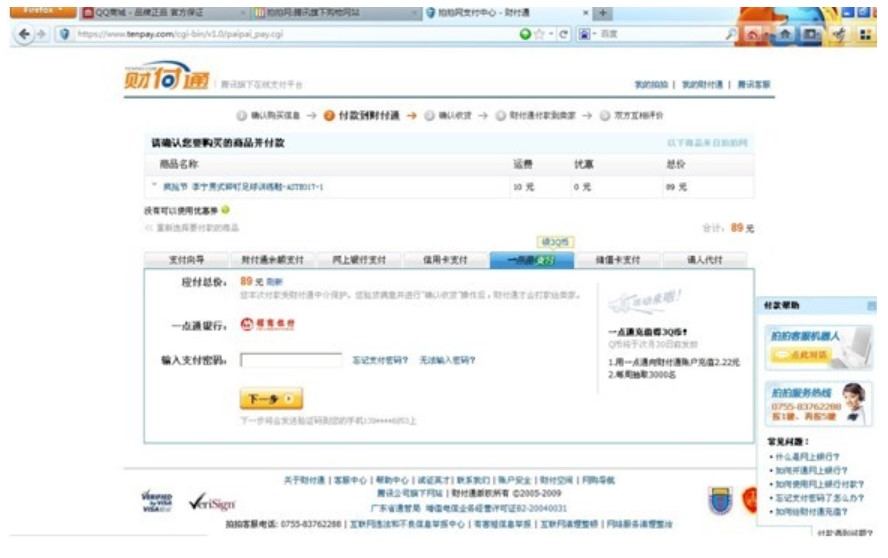
Task: Select the 支付向导 payment tab
Action: pos(186,259)
